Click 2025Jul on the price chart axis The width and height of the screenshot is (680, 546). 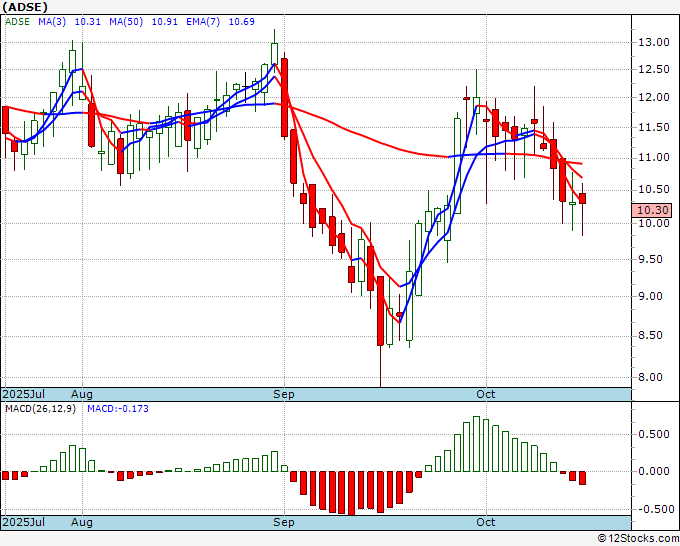click(x=24, y=394)
